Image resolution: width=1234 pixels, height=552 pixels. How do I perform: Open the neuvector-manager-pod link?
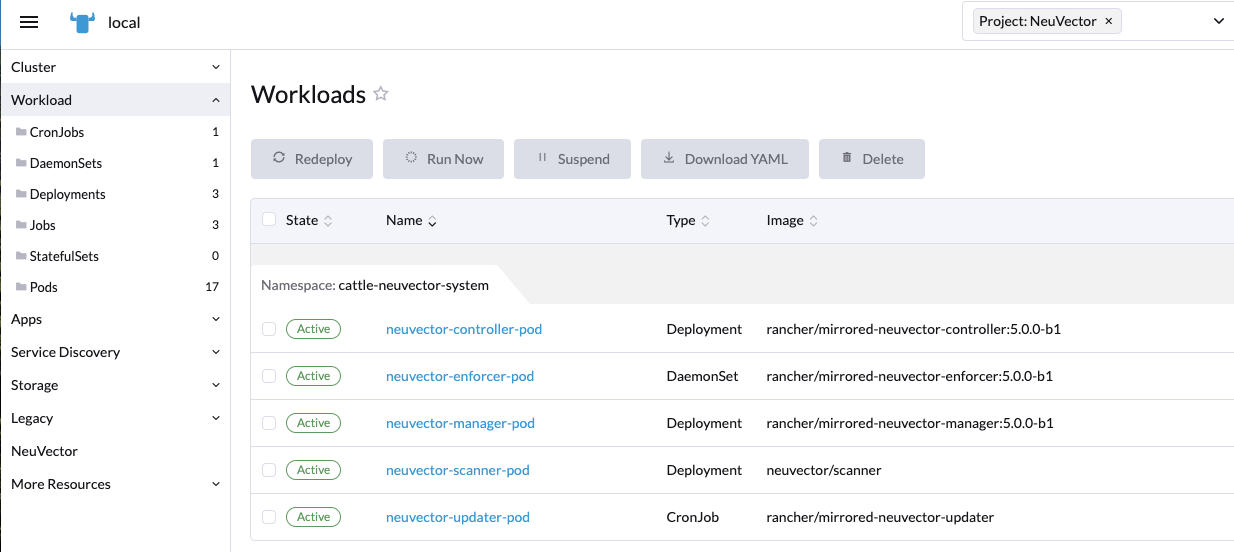click(460, 423)
